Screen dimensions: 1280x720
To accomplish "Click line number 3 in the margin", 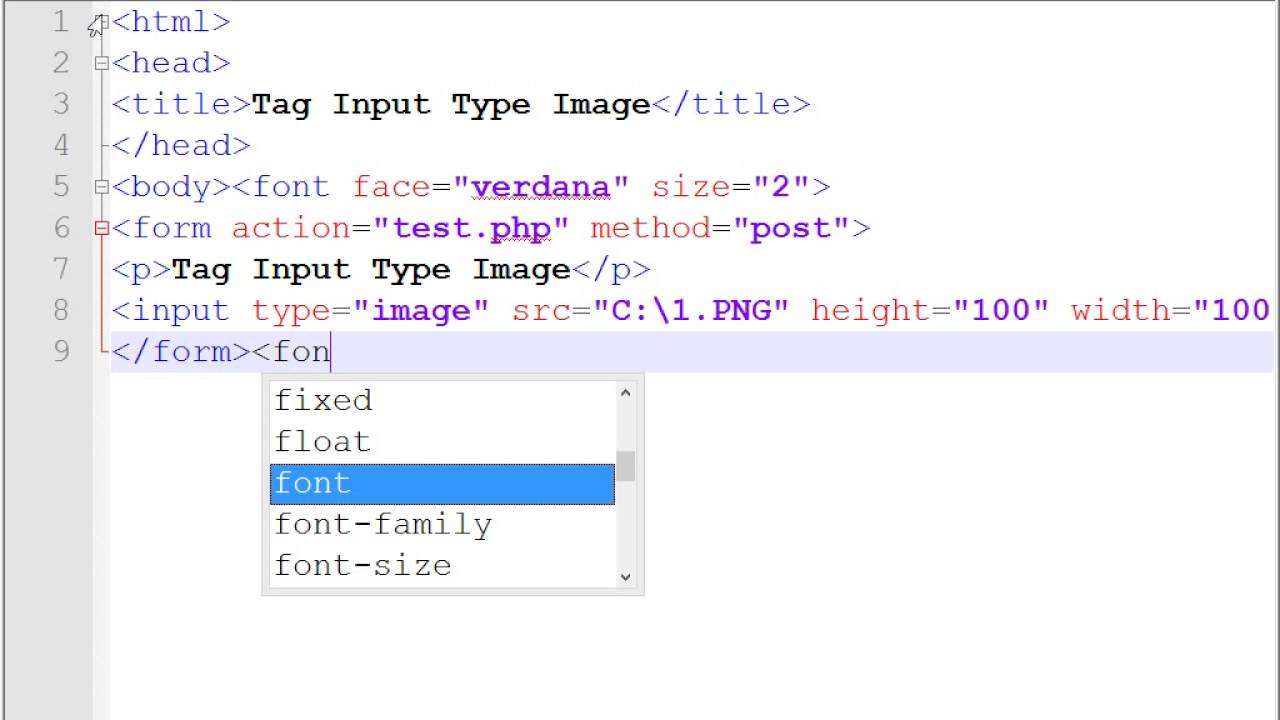I will [62, 104].
